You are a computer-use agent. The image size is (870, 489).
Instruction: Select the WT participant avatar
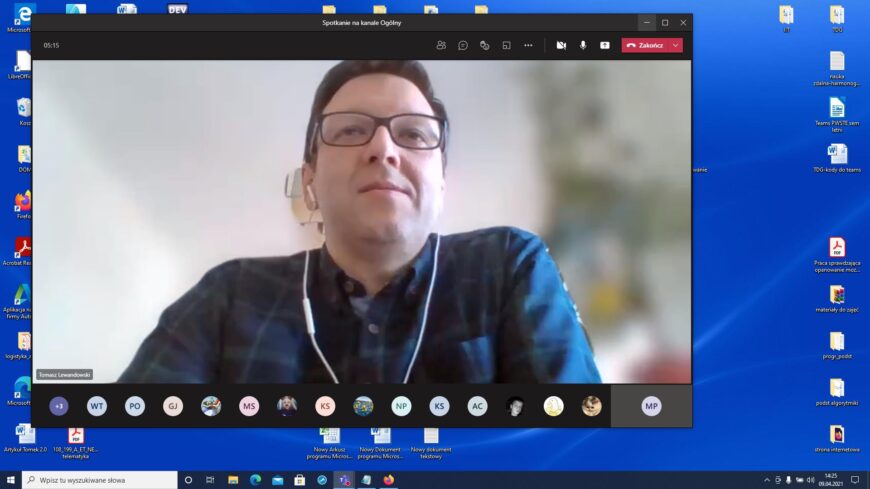[97, 406]
